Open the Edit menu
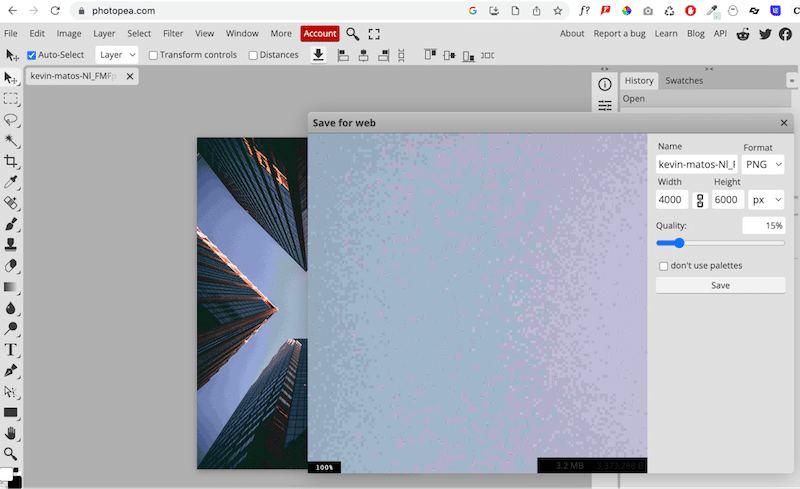Image resolution: width=800 pixels, height=489 pixels. (x=37, y=33)
